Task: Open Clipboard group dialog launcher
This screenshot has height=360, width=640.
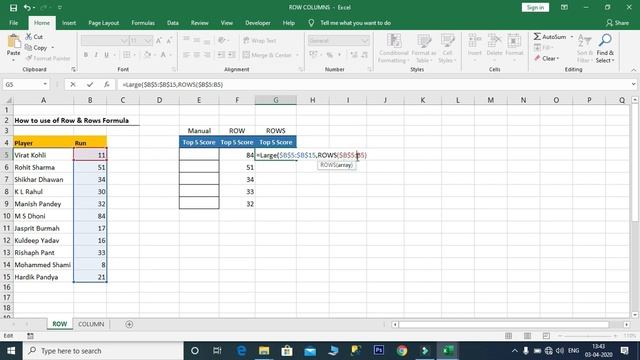Action: pos(73,69)
